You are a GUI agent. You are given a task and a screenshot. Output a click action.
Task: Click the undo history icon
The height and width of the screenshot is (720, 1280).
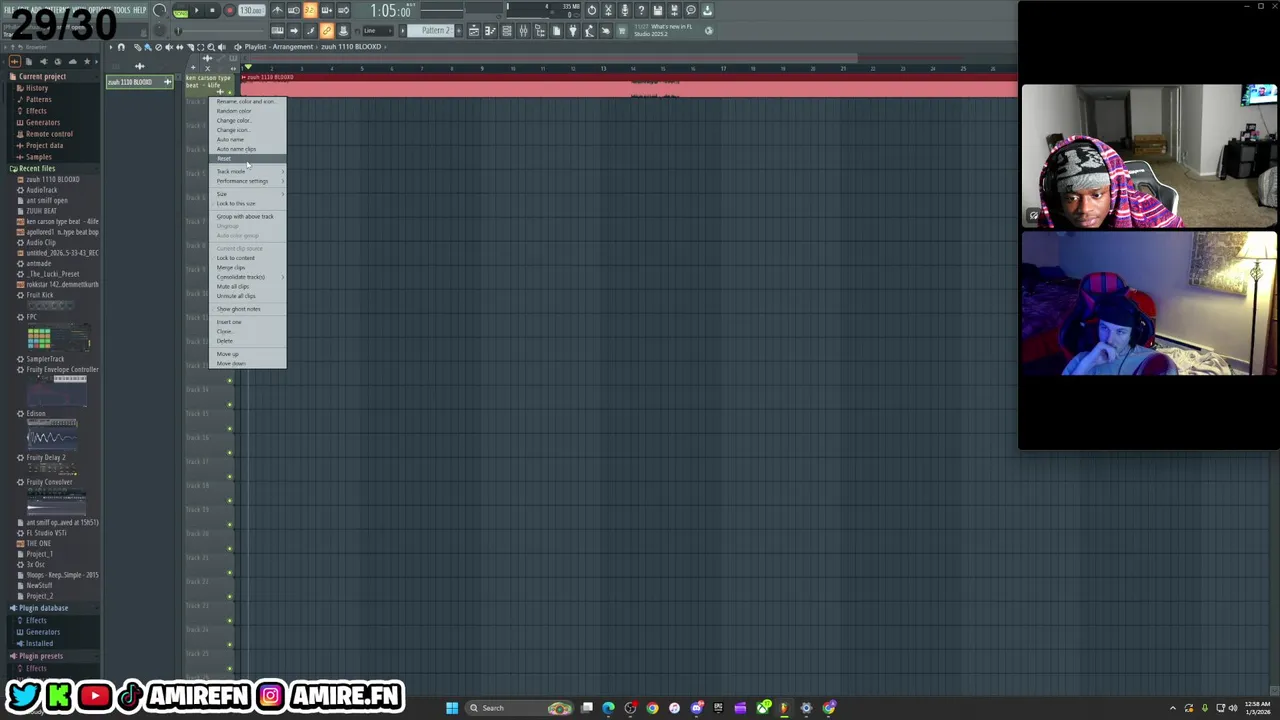click(592, 11)
